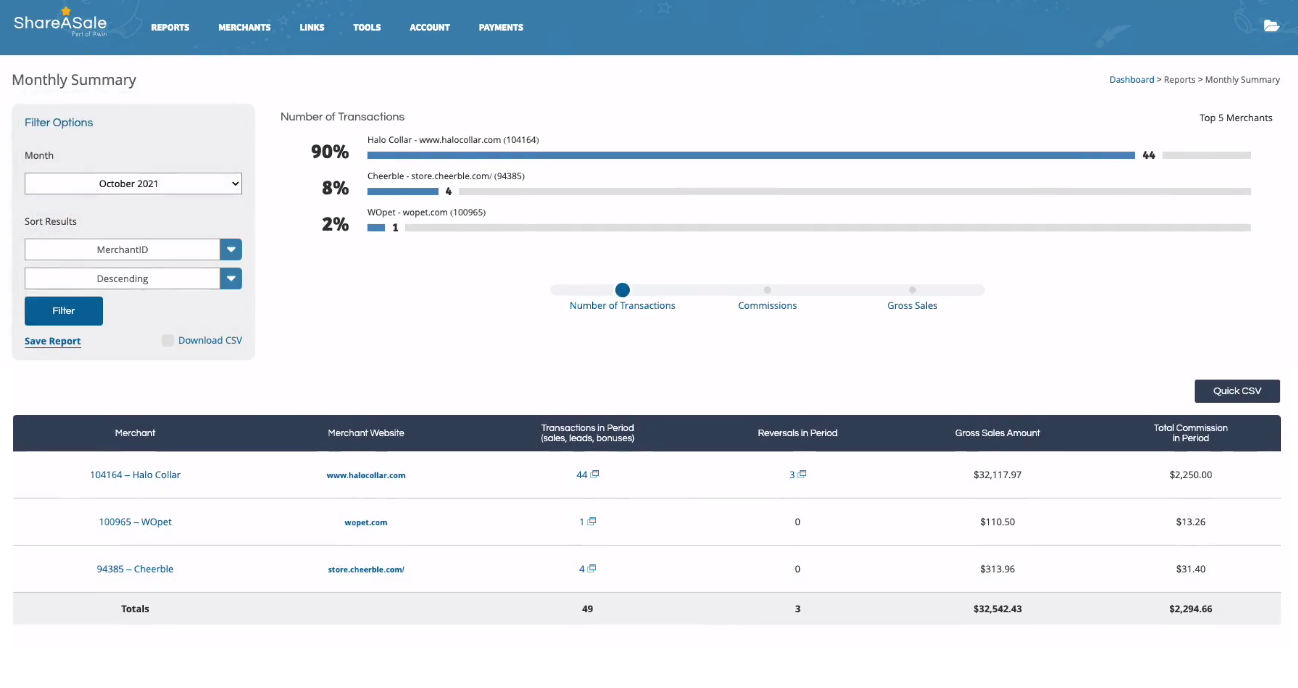Click the ShareASale logo
The image size is (1298, 688).
tap(60, 23)
